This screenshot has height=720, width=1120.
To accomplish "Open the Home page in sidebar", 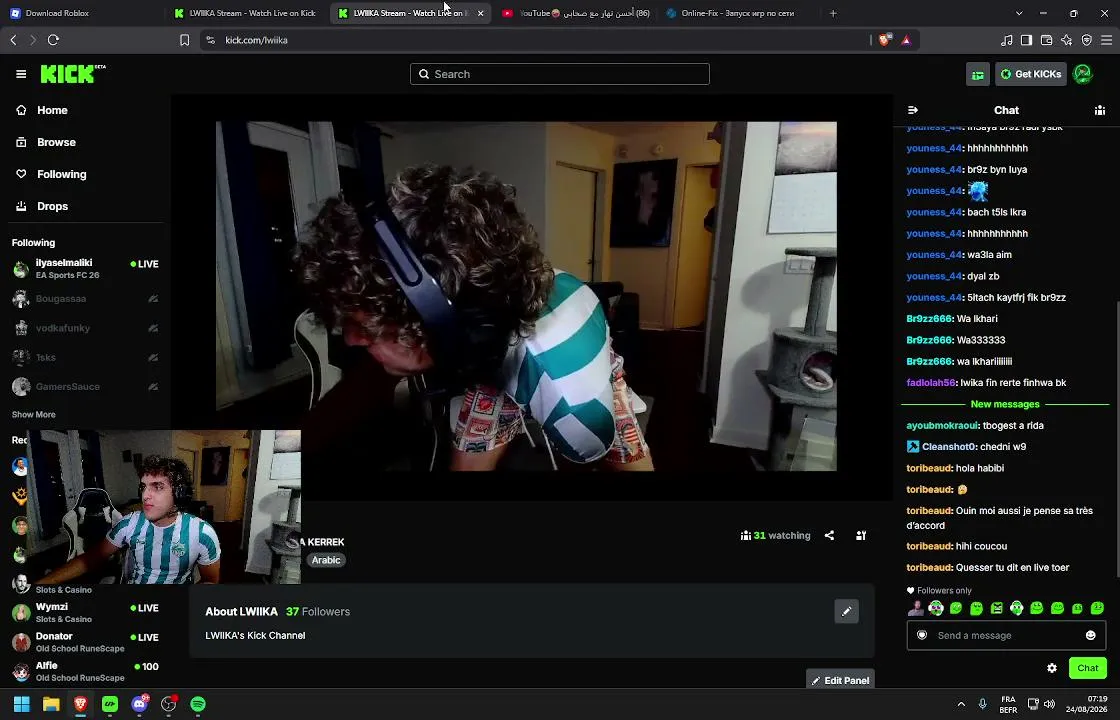I will pos(52,110).
